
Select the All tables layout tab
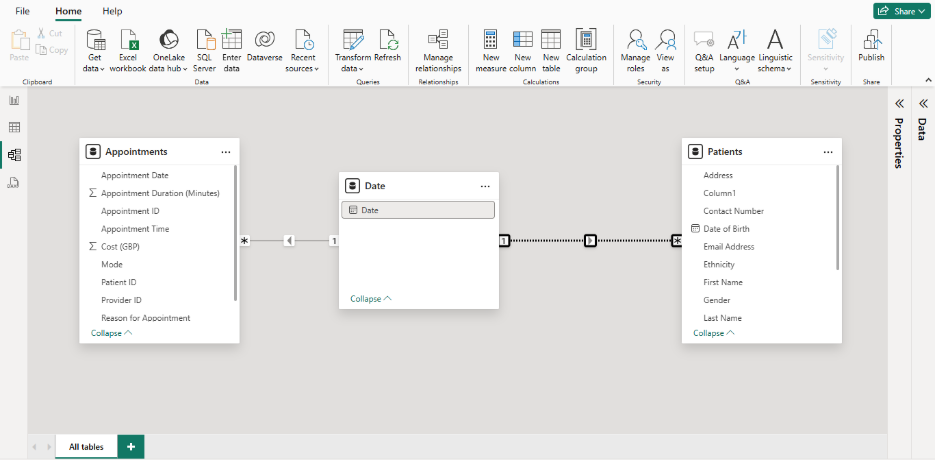[x=86, y=447]
